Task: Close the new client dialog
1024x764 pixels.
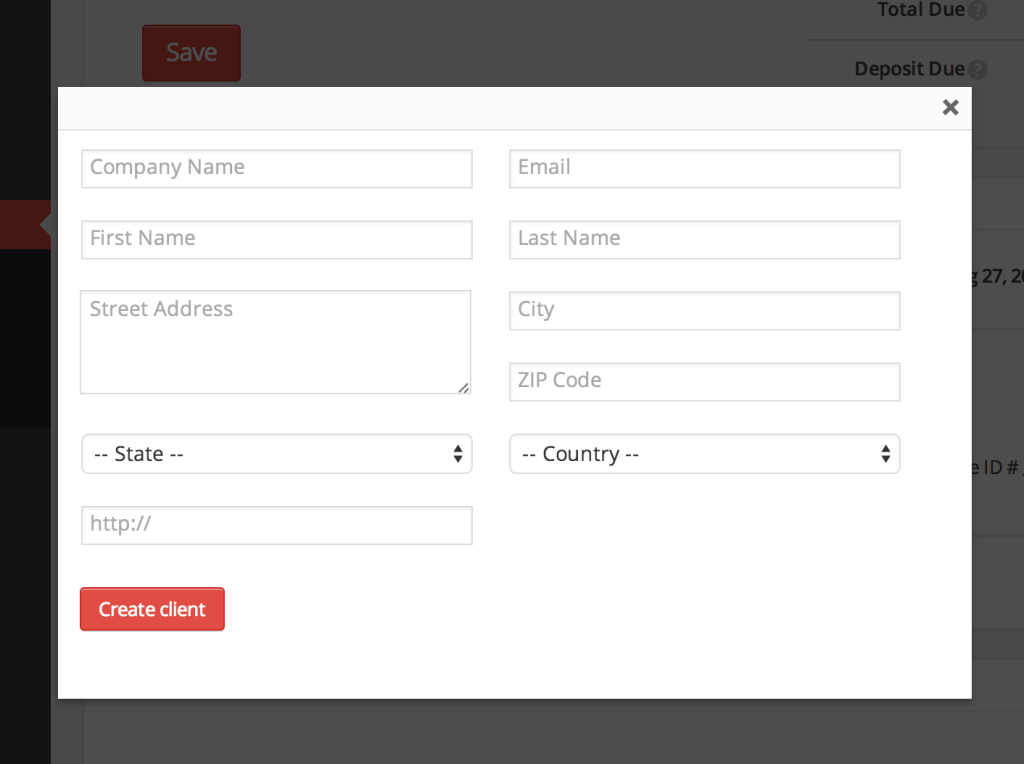Action: [949, 107]
